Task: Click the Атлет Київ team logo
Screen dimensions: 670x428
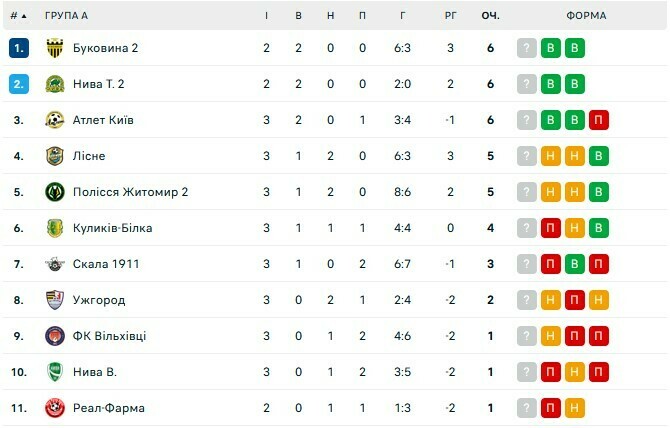Action: (54, 120)
